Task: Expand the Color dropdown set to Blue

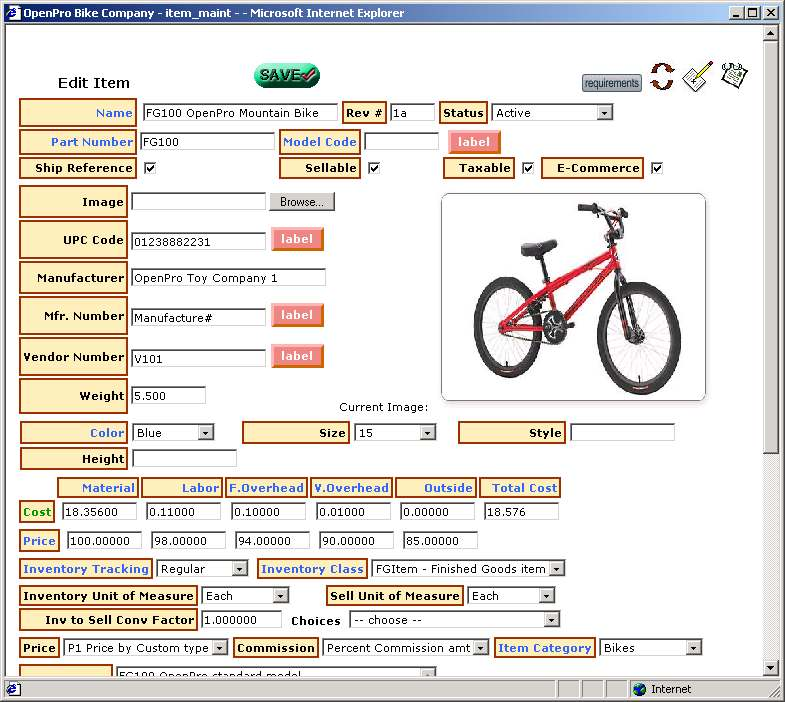Action: coord(173,433)
